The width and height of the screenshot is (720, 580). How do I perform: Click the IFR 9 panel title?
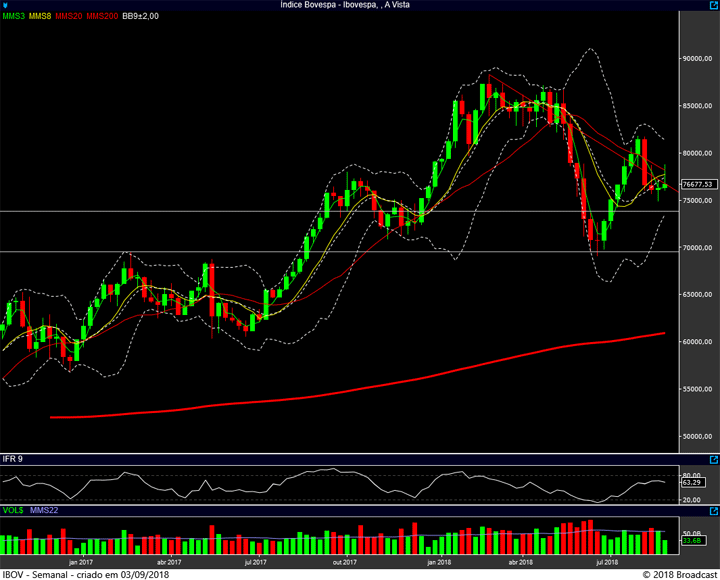[13, 459]
